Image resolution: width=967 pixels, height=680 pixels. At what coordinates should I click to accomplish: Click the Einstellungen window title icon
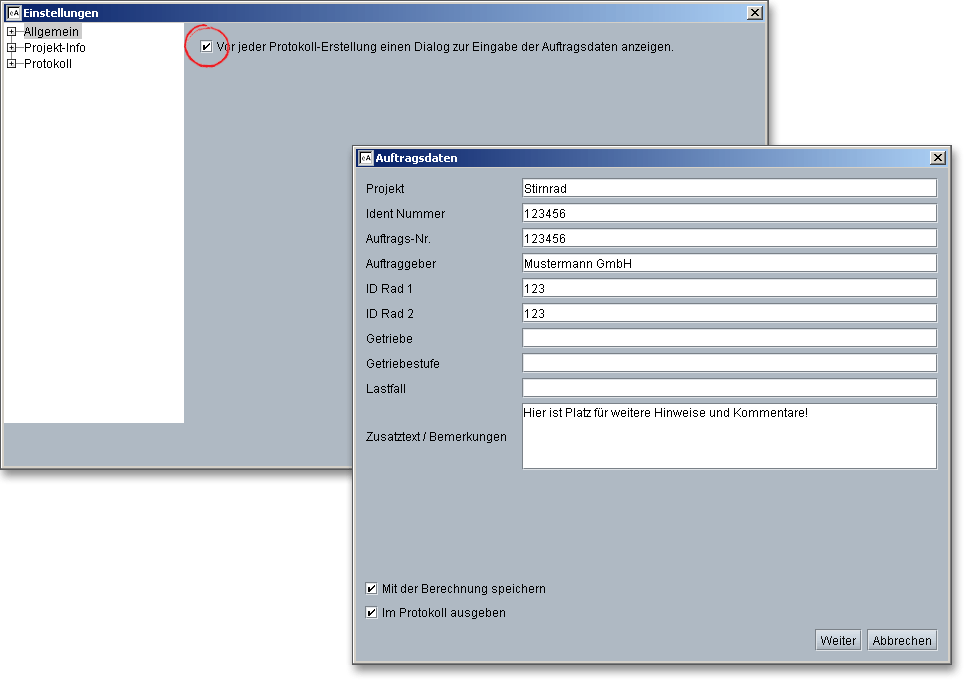pos(14,13)
